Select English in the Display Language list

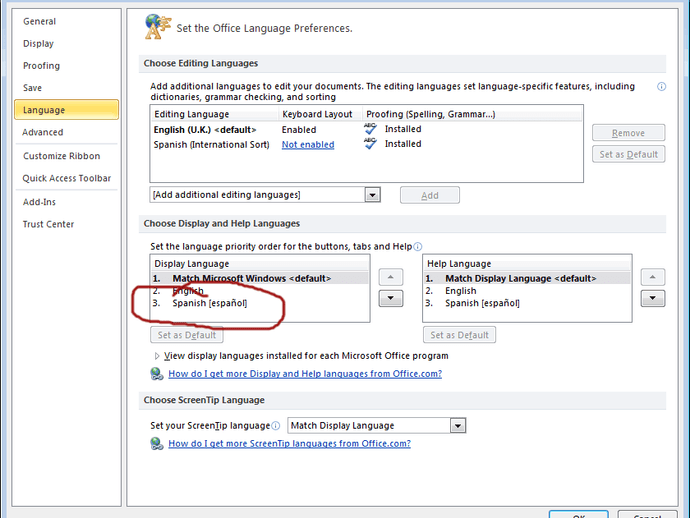[260, 291]
